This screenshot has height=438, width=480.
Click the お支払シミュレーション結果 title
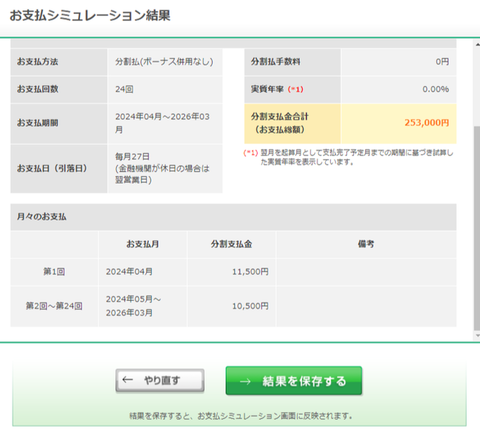click(90, 16)
